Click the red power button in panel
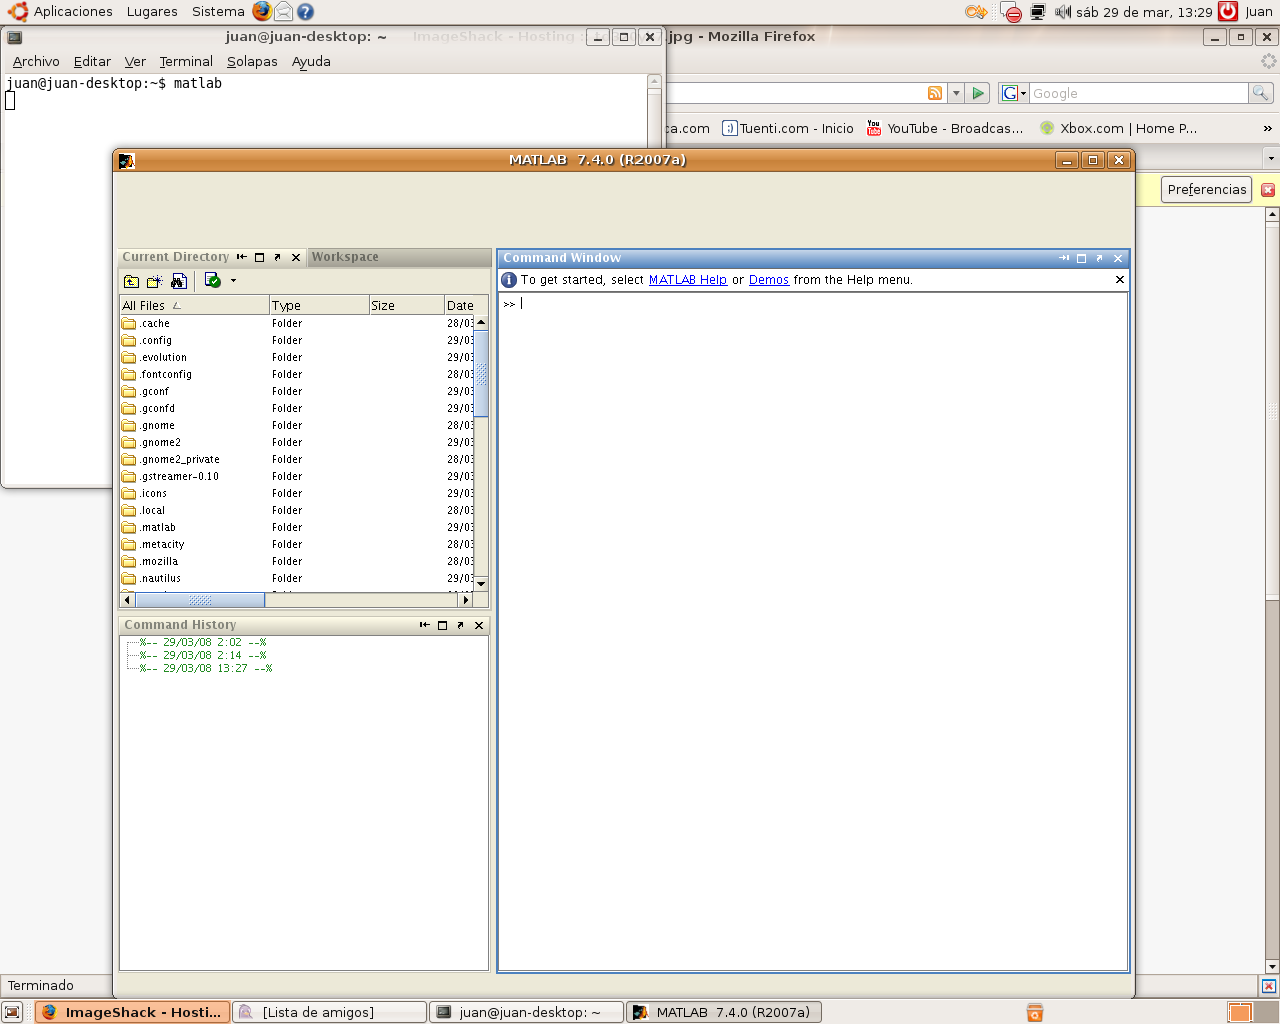The image size is (1280, 1024). [x=1228, y=12]
